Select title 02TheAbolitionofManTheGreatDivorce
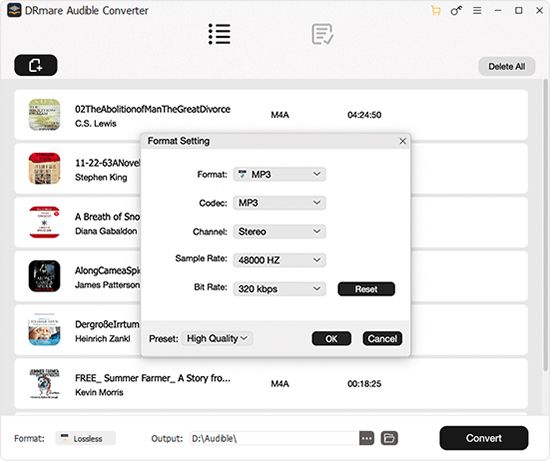 153,109
